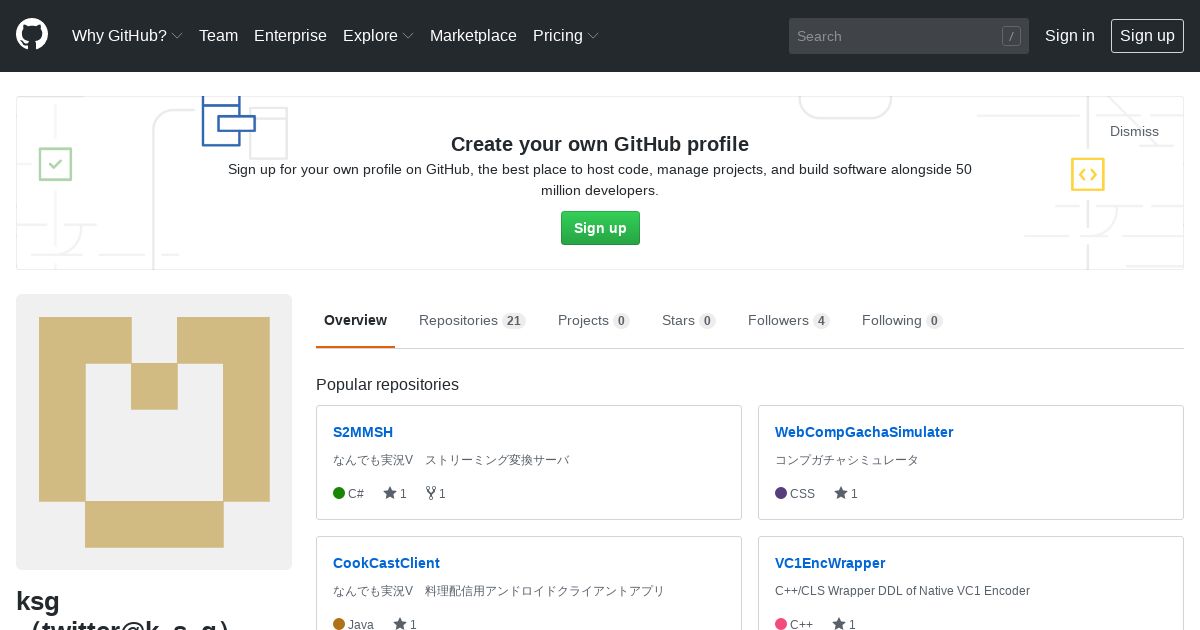Click the slash shortcut icon in search
This screenshot has height=630, width=1200.
tap(1011, 36)
